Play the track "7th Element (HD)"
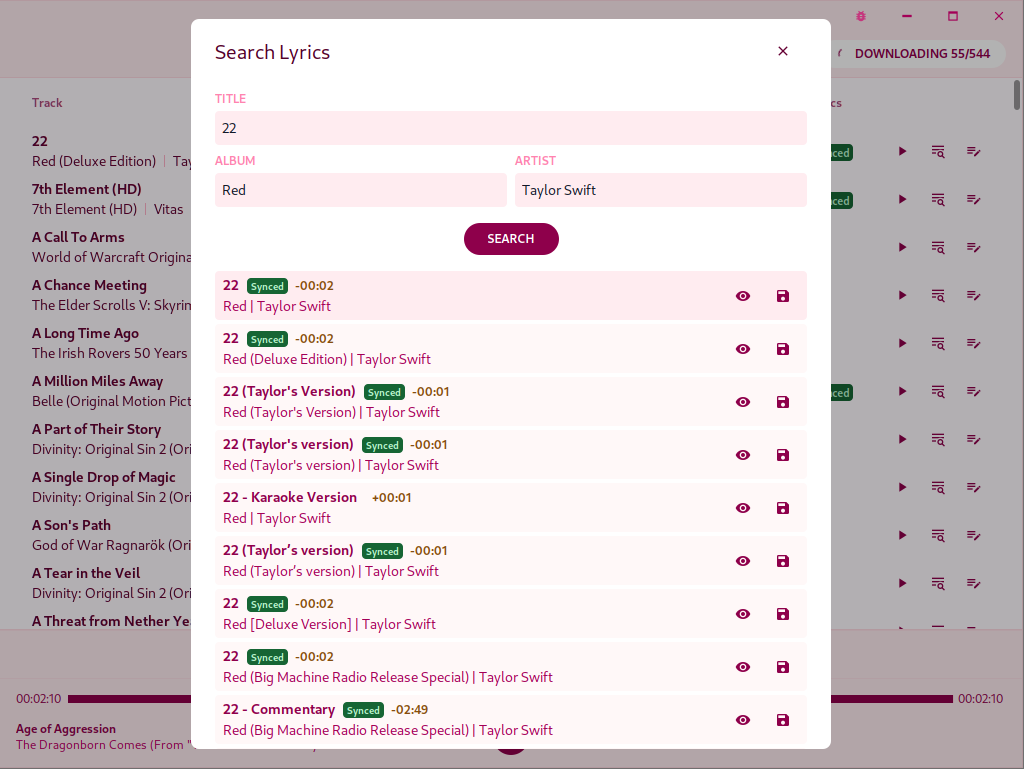Viewport: 1024px width, 769px height. point(902,200)
